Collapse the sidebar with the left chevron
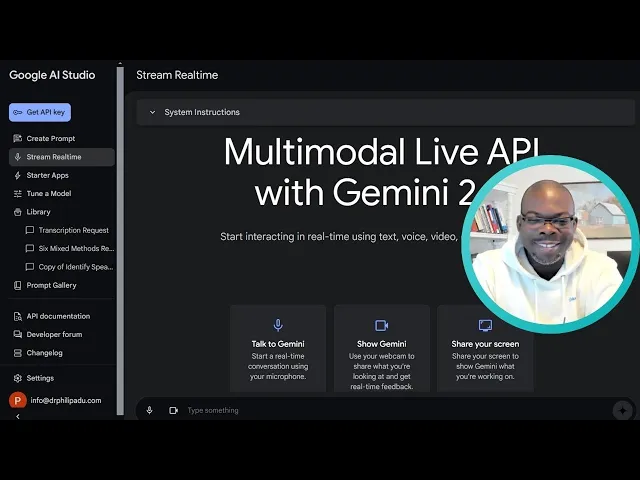The height and width of the screenshot is (480, 640). point(18,416)
